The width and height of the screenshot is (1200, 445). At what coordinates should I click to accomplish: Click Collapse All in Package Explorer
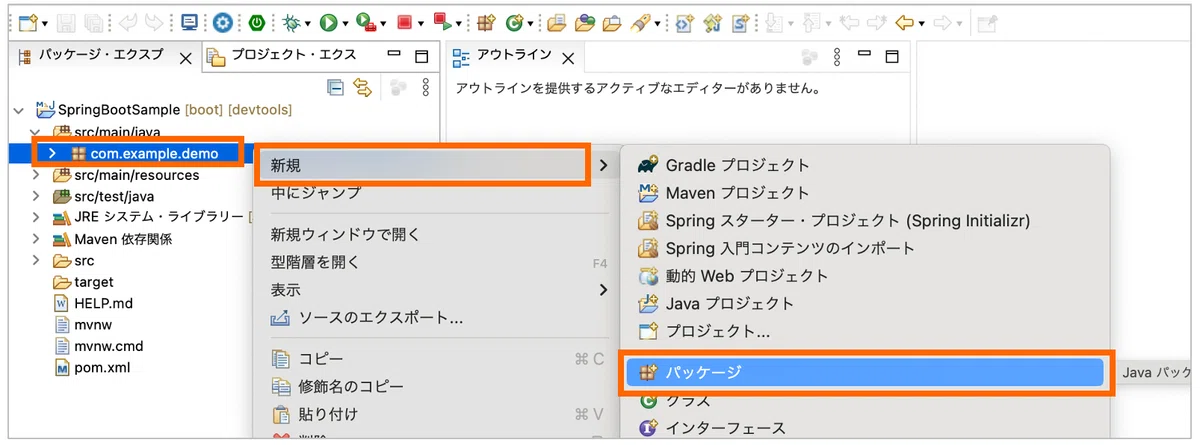[x=336, y=88]
